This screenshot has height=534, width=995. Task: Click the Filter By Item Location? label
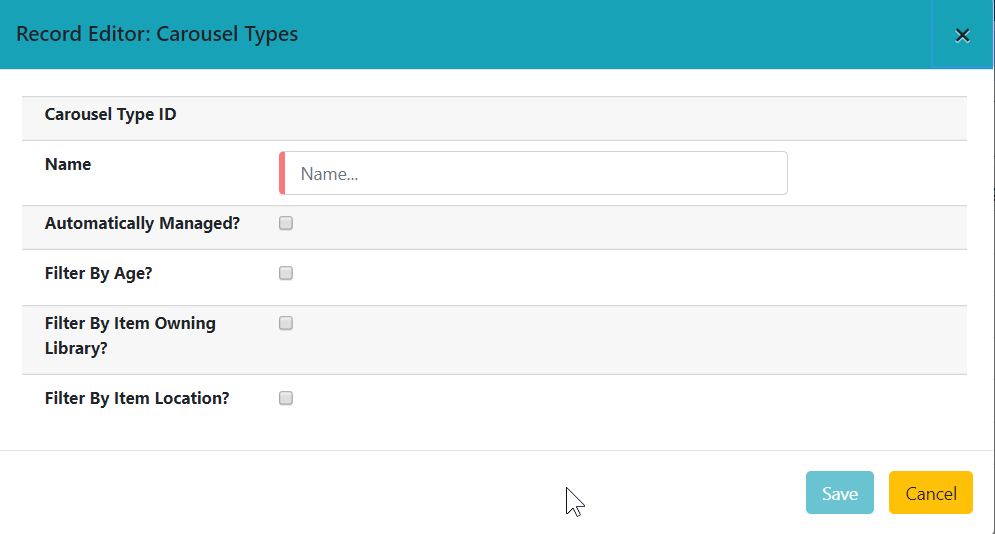click(137, 398)
